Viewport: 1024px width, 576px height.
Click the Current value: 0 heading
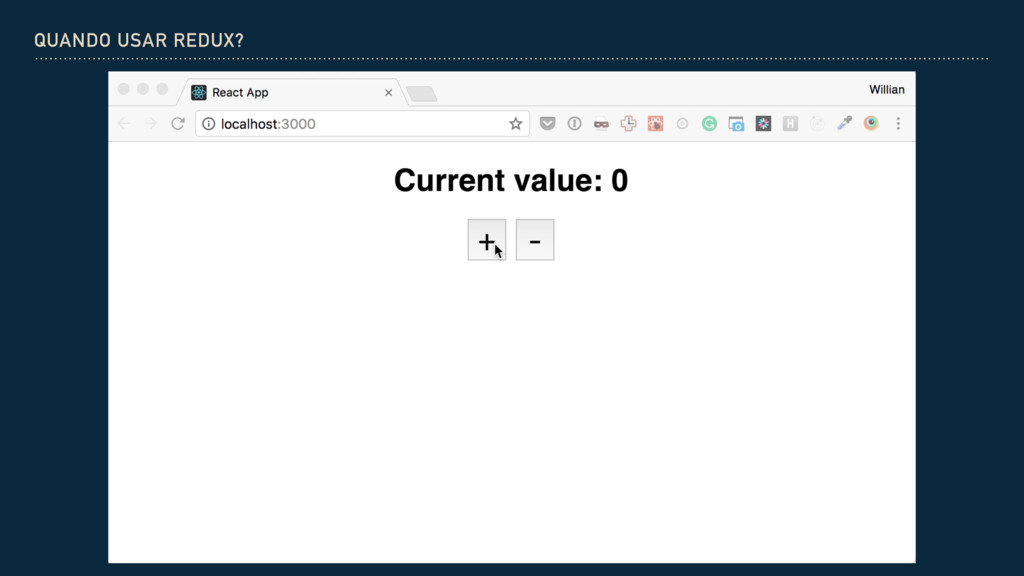click(511, 180)
